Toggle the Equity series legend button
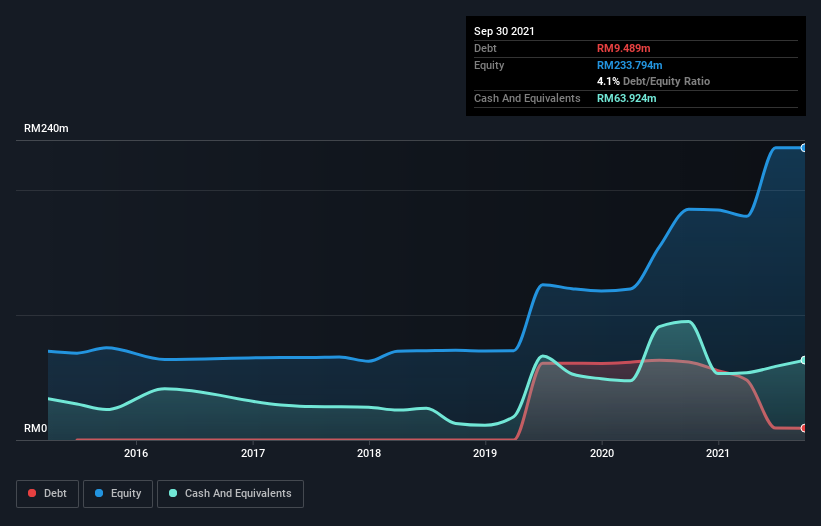The height and width of the screenshot is (526, 821). tap(118, 494)
